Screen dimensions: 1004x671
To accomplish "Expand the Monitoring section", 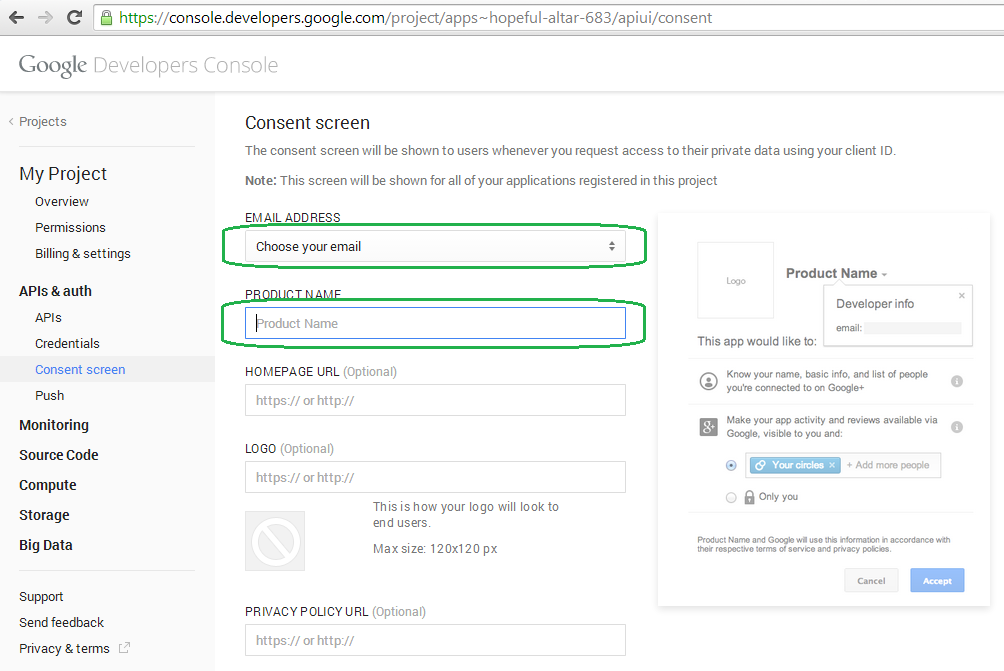I will point(54,425).
